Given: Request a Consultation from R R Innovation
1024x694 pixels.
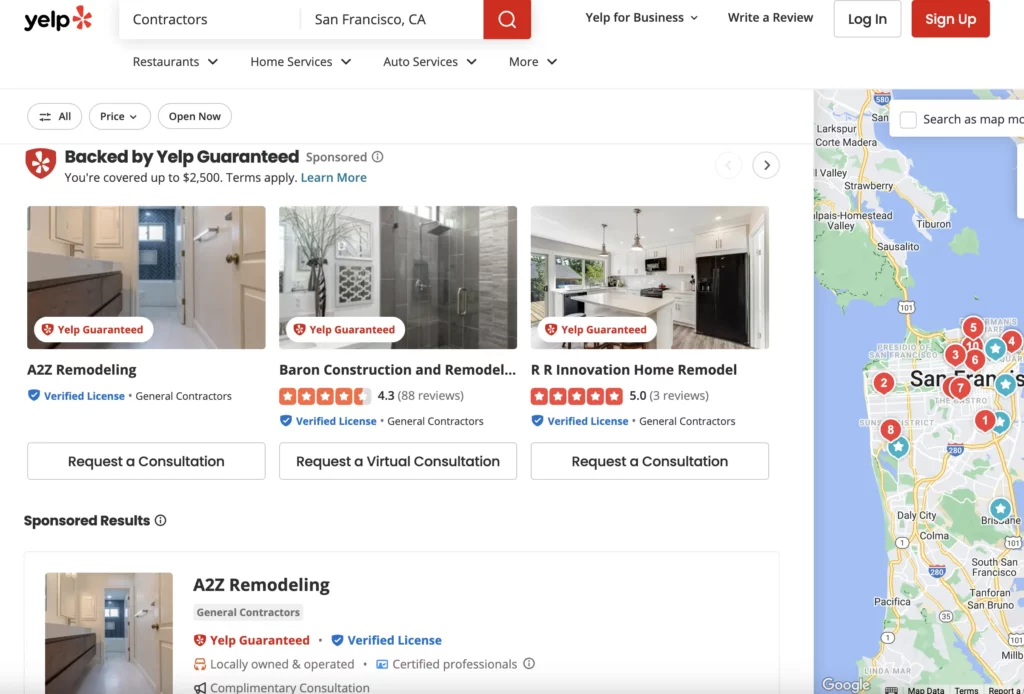Looking at the screenshot, I should click(x=650, y=461).
